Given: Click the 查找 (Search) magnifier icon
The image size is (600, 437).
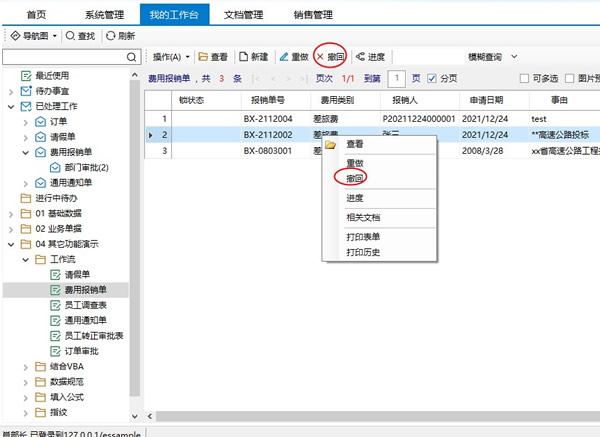Looking at the screenshot, I should pyautogui.click(x=70, y=35).
